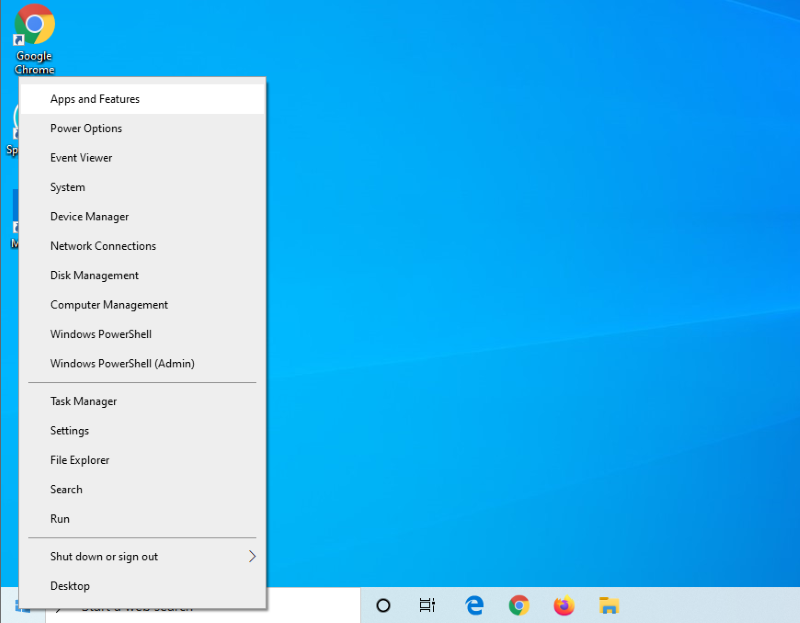Select Run in the context menu
The height and width of the screenshot is (623, 800).
click(x=60, y=519)
